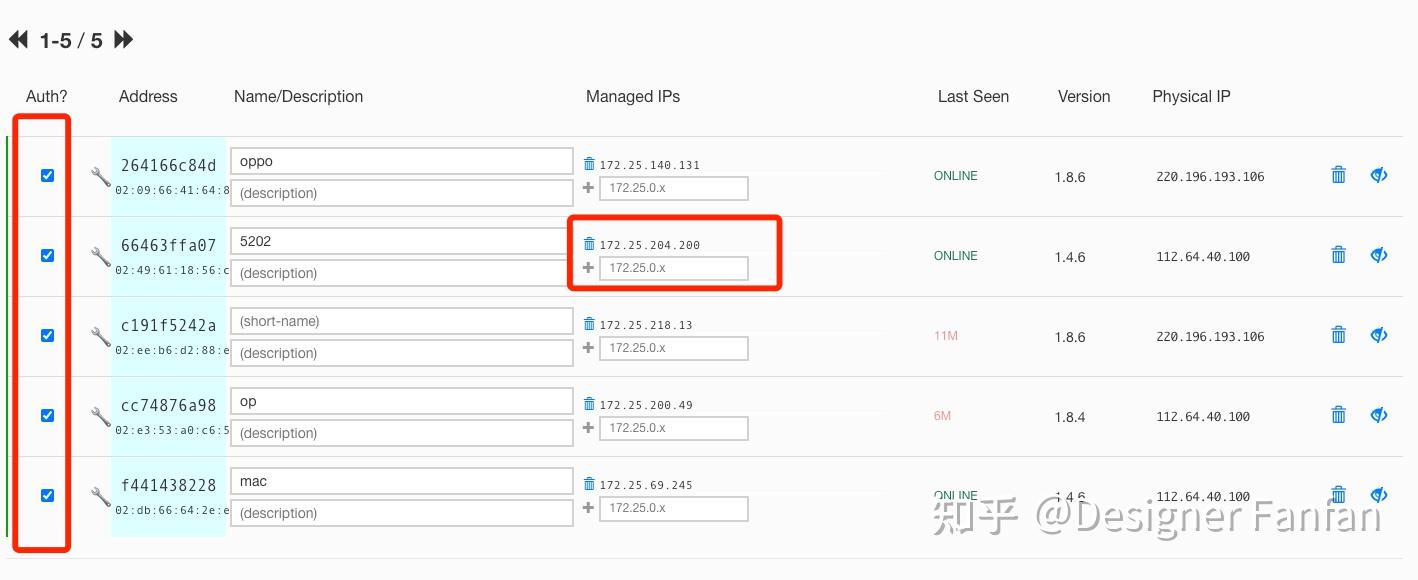Toggle Auth checkbox for member c191f5242a
The image size is (1418, 580).
(47, 335)
